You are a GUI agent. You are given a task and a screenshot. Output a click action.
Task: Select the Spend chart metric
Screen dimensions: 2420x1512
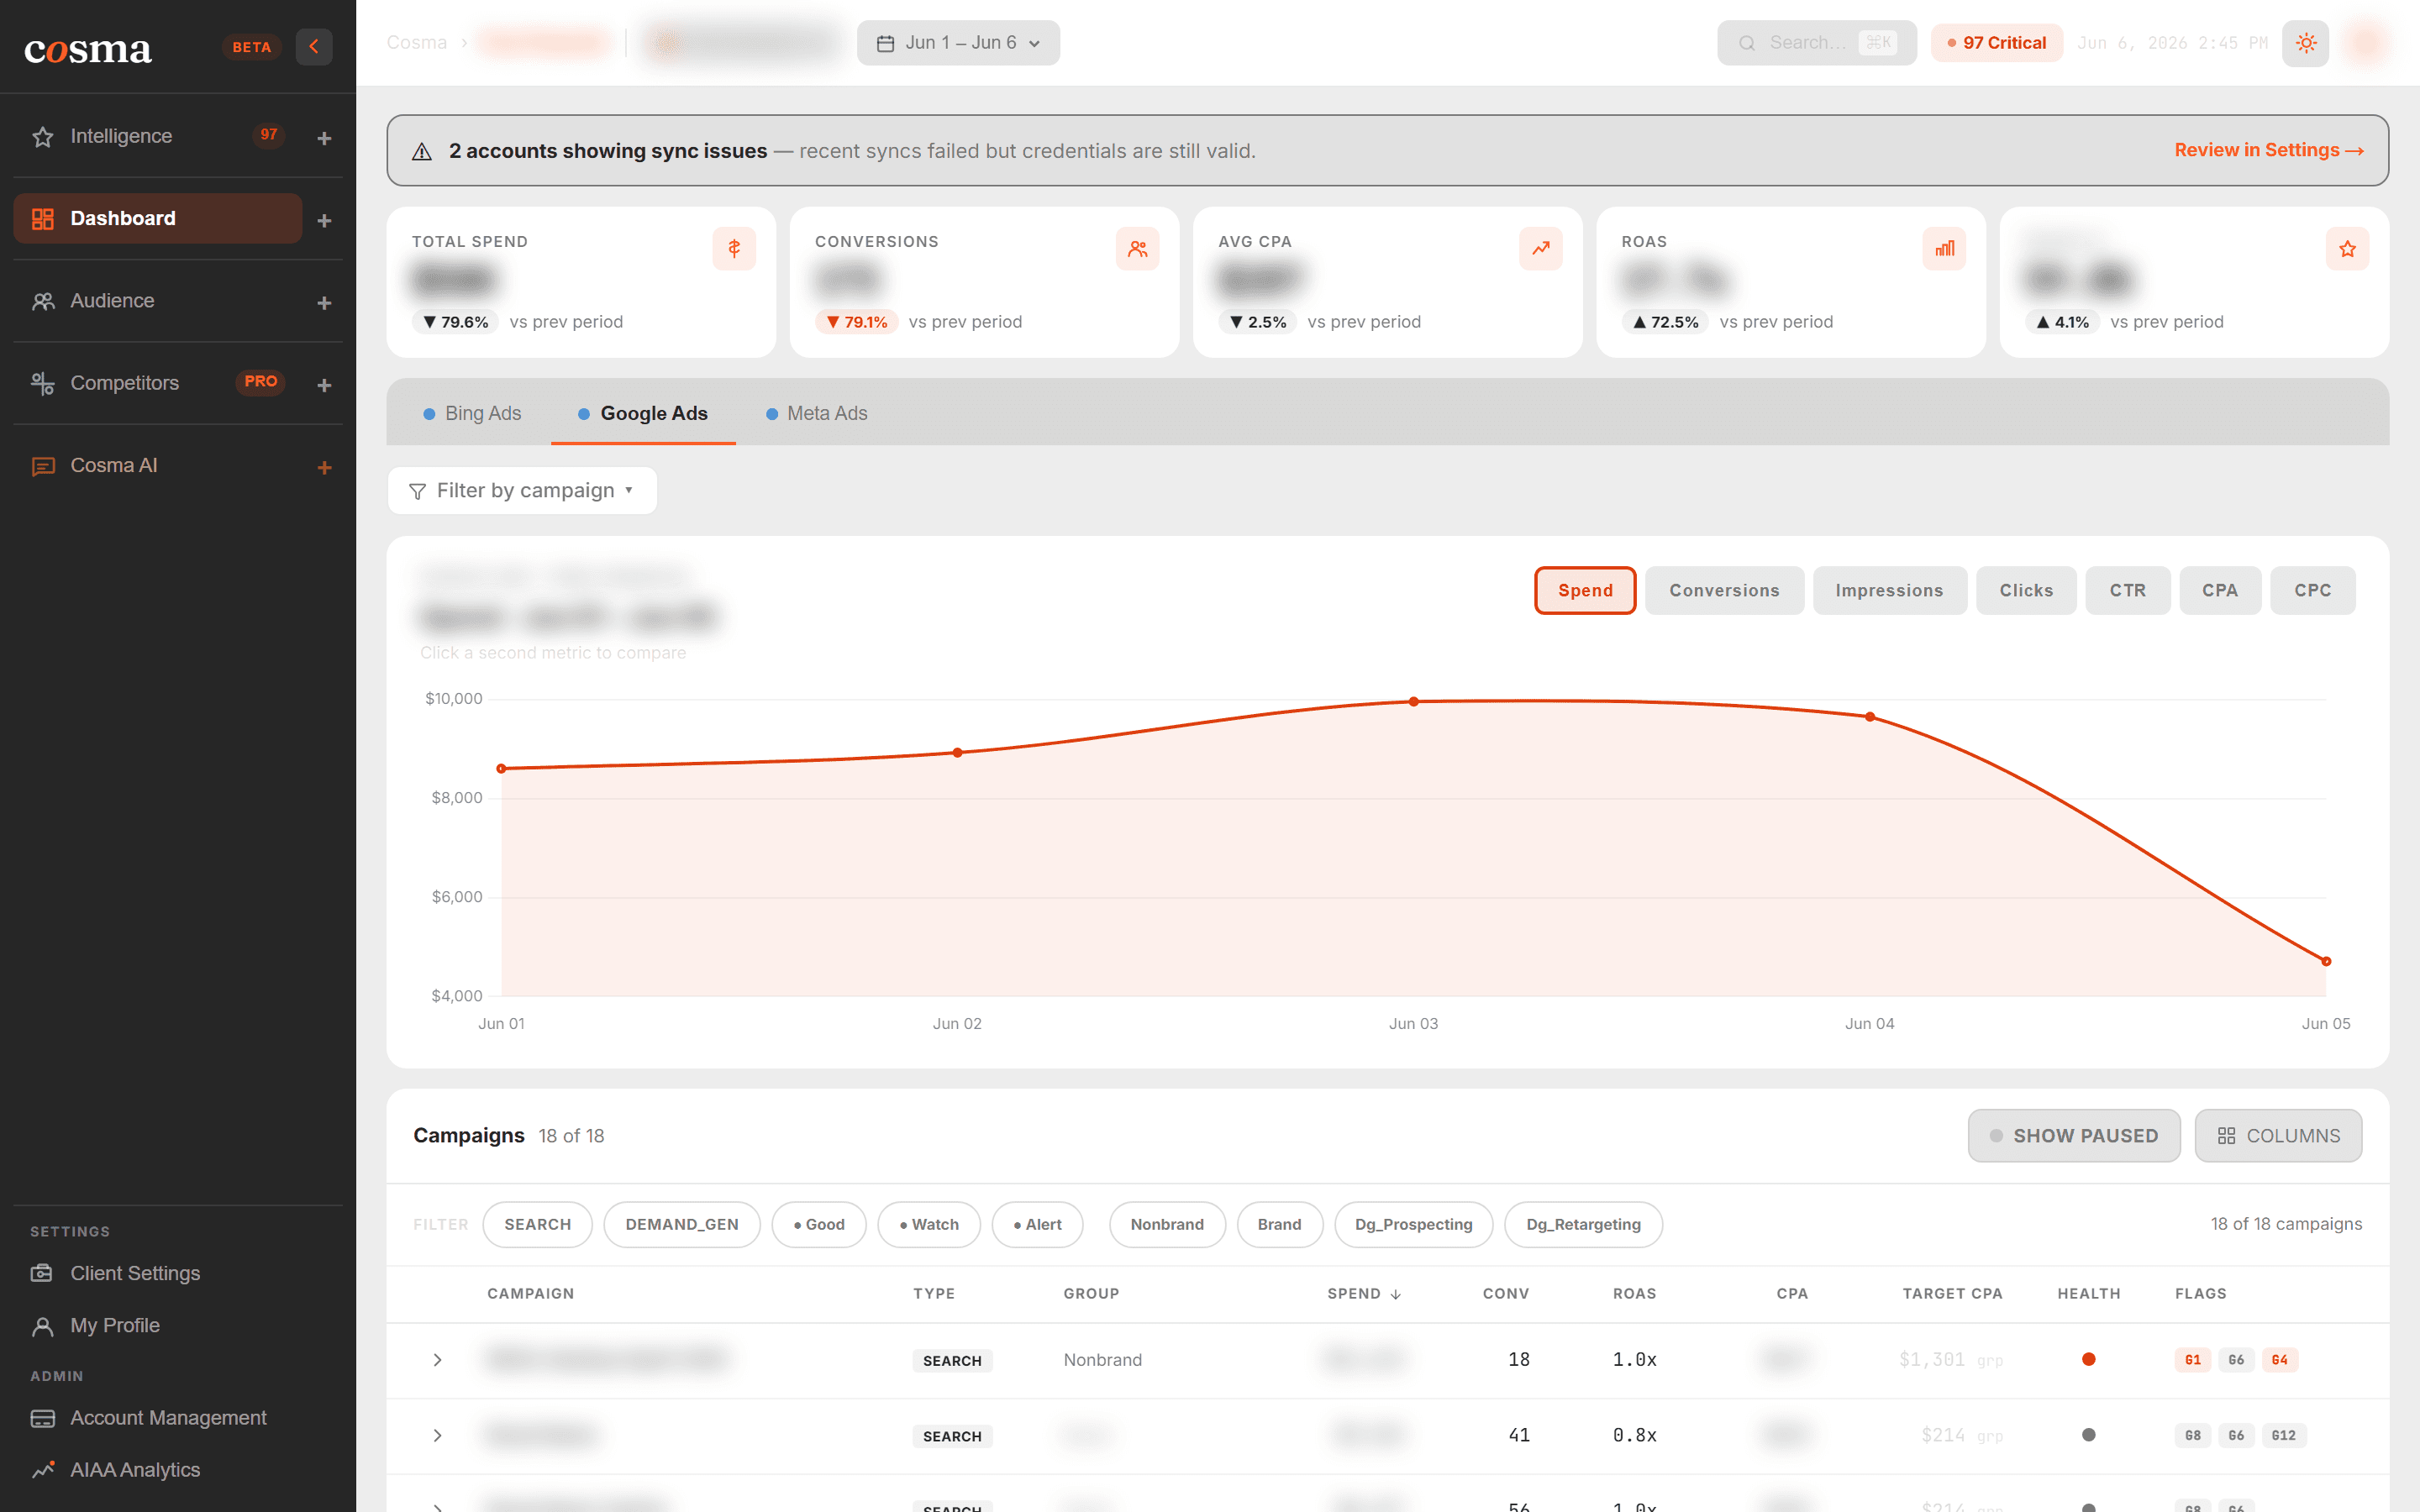click(1585, 591)
